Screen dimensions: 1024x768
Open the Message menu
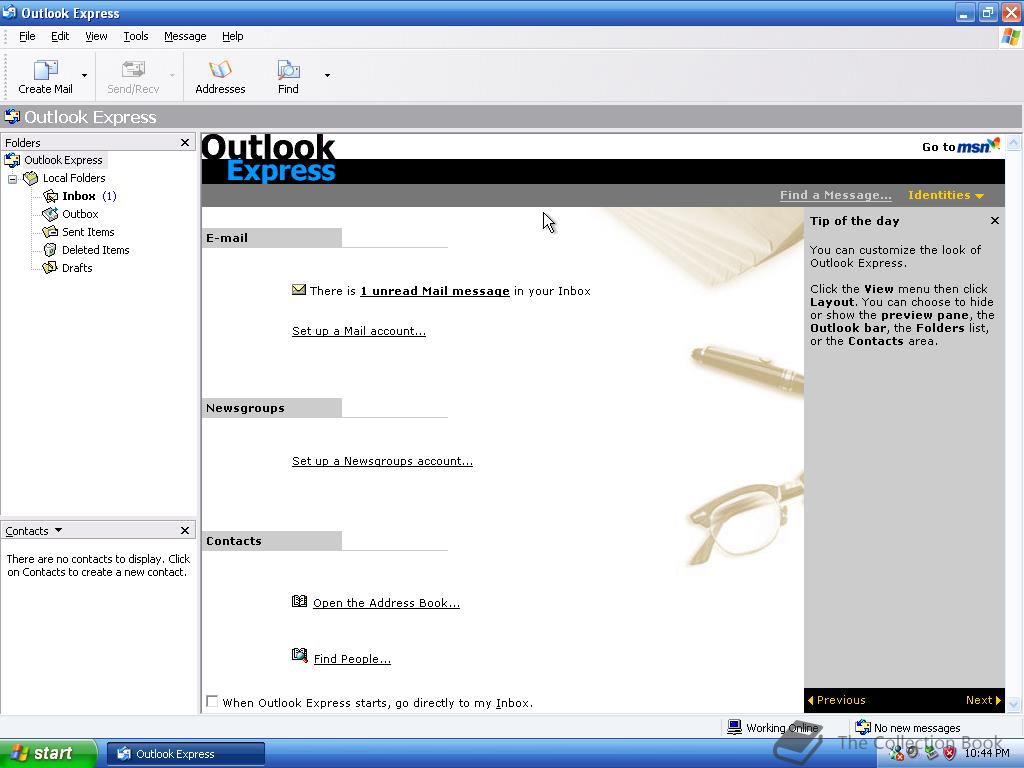tap(185, 37)
